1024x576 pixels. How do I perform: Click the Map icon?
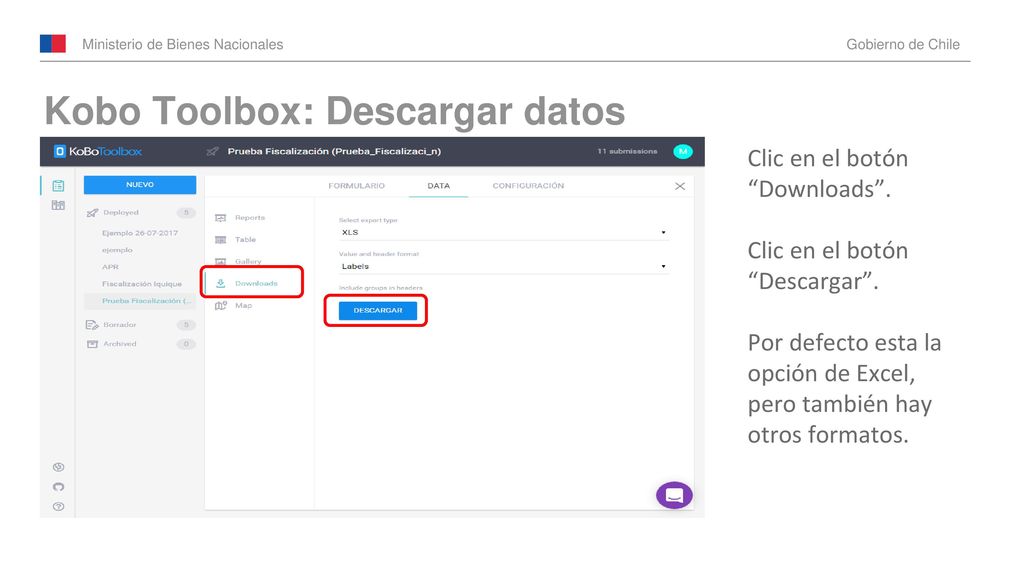221,306
